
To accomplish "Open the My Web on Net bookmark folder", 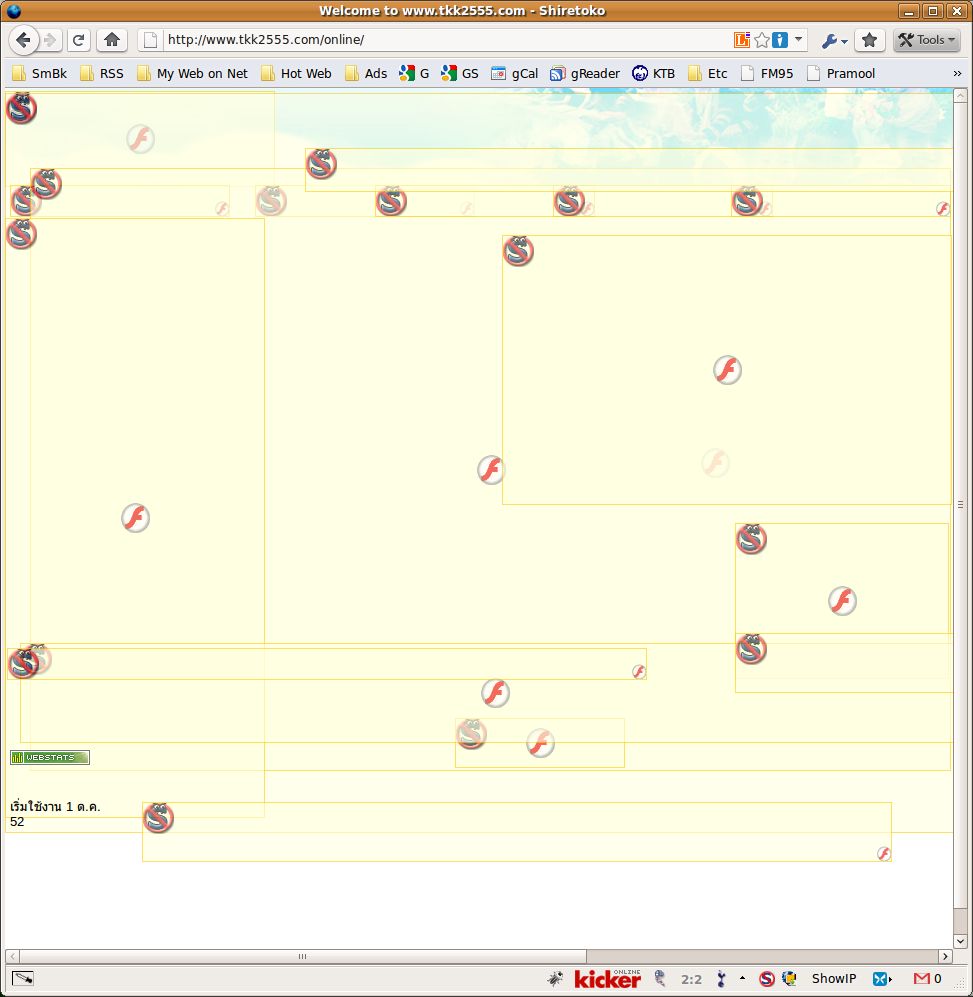I will 192,73.
